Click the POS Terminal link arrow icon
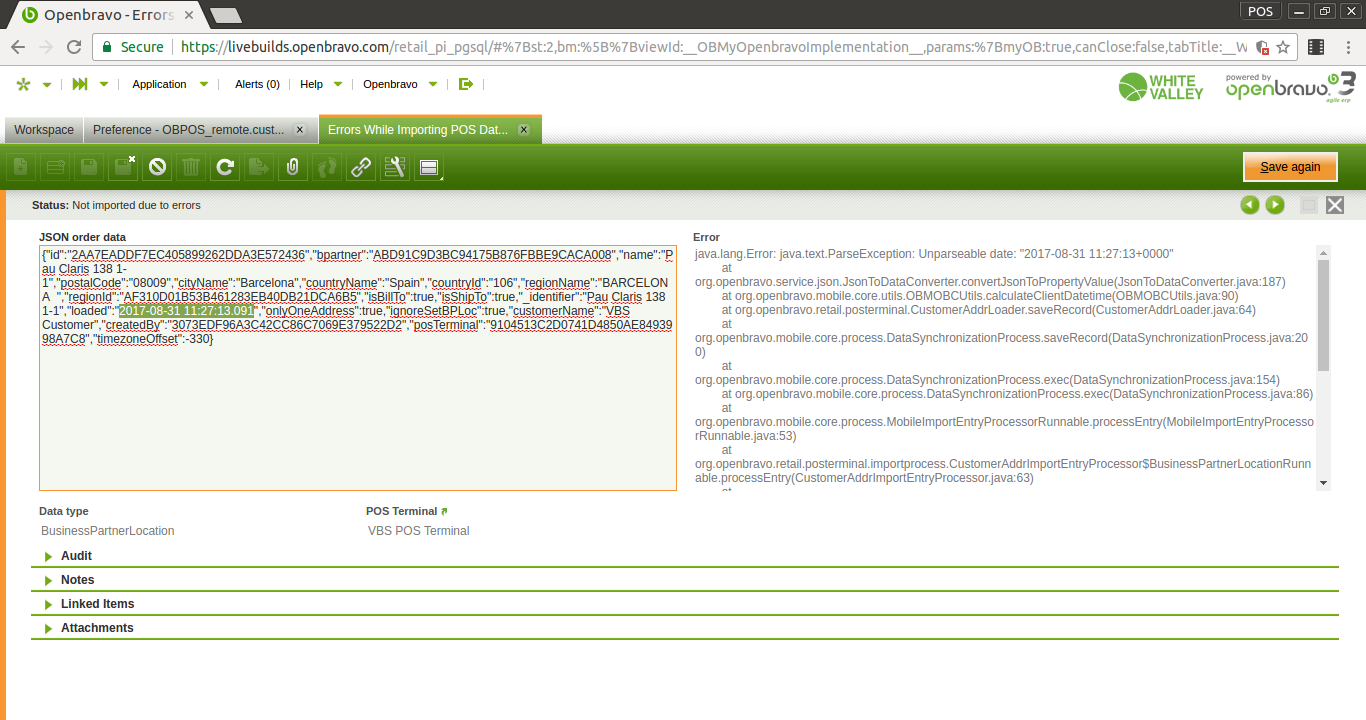The image size is (1366, 720). click(x=444, y=511)
